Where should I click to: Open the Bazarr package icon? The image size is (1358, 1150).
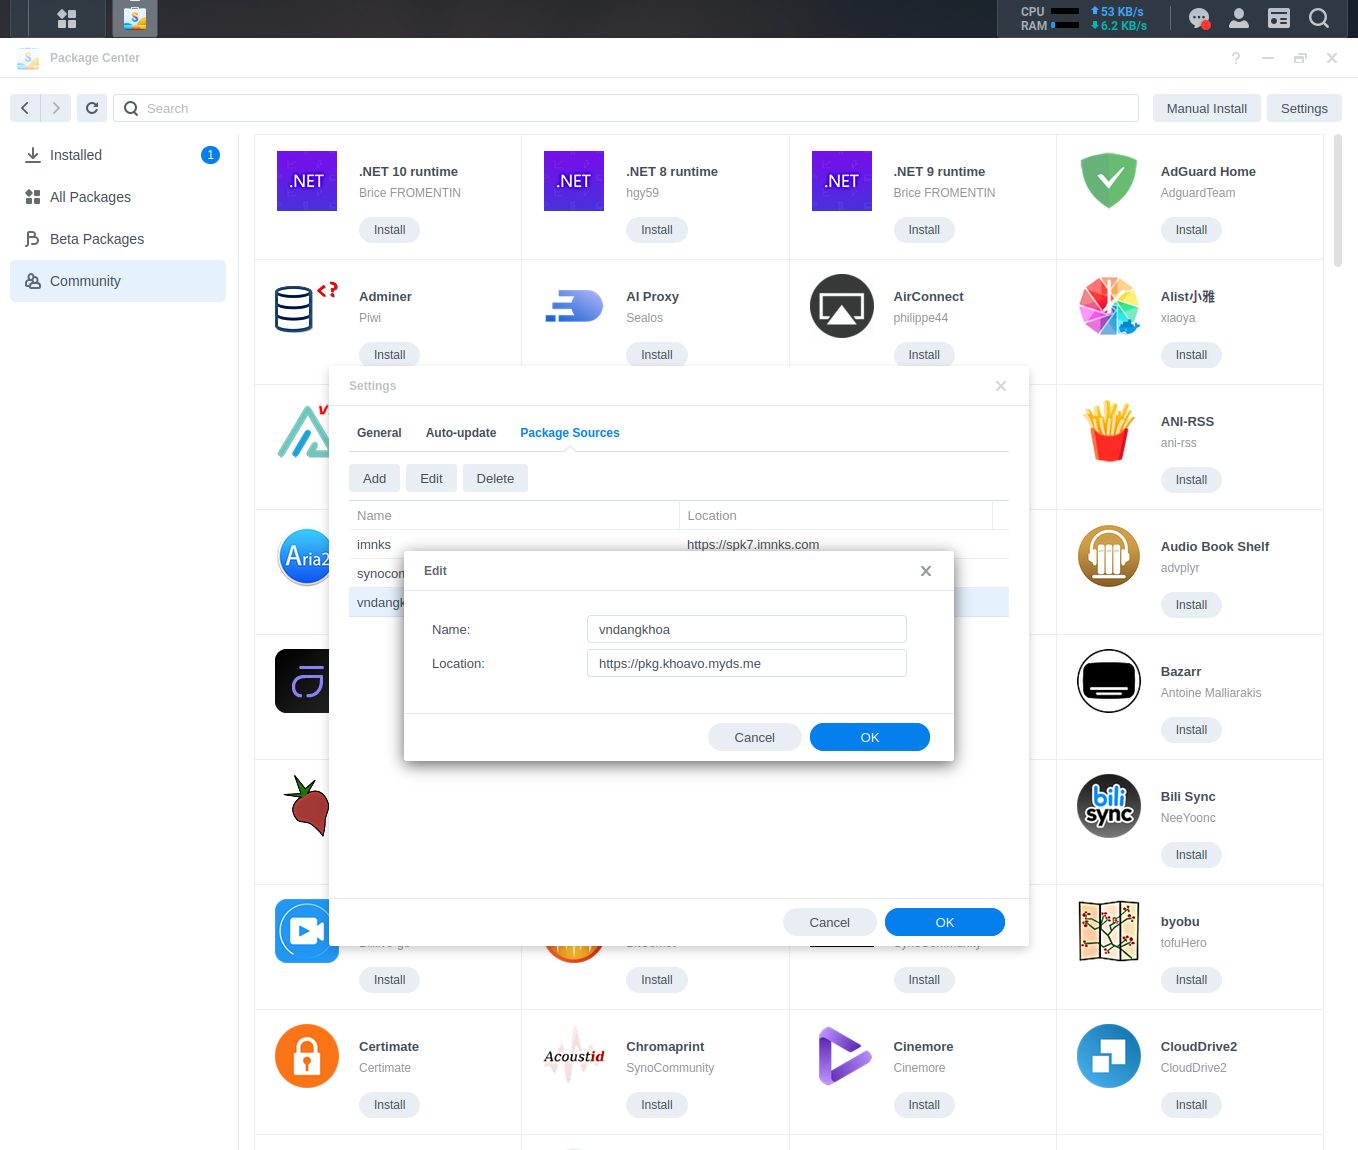1109,681
